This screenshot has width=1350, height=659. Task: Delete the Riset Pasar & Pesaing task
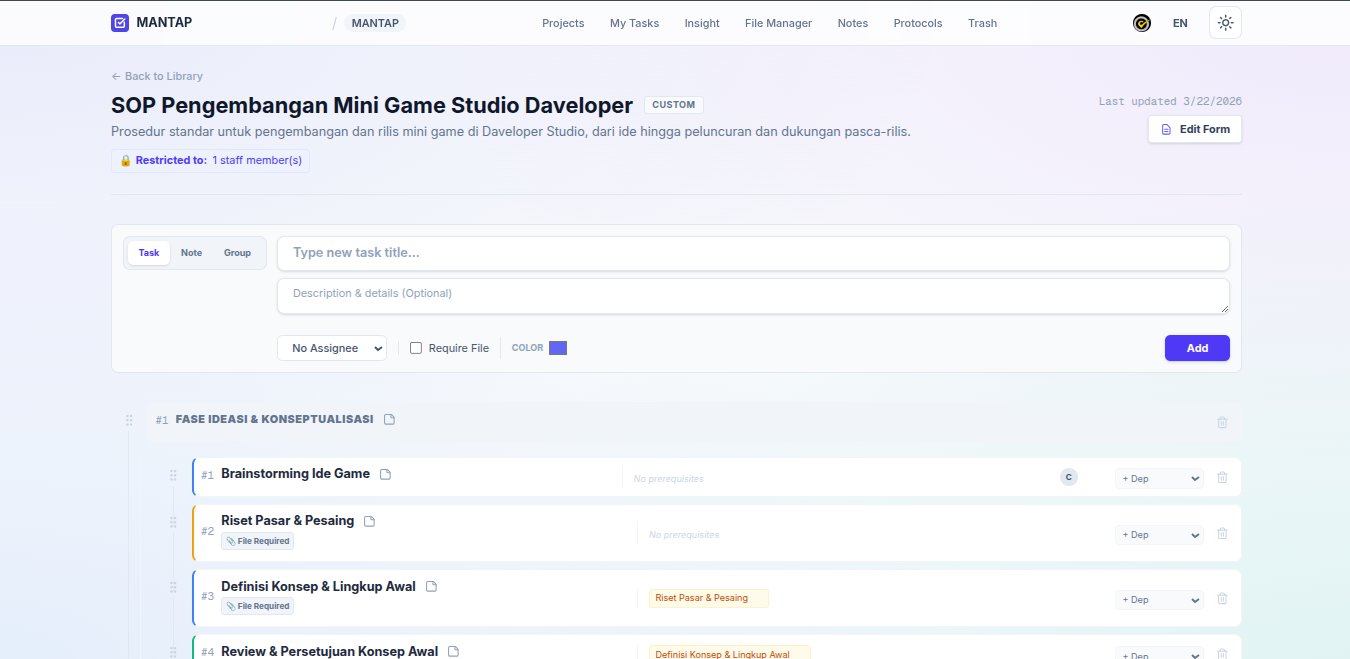[x=1222, y=534]
